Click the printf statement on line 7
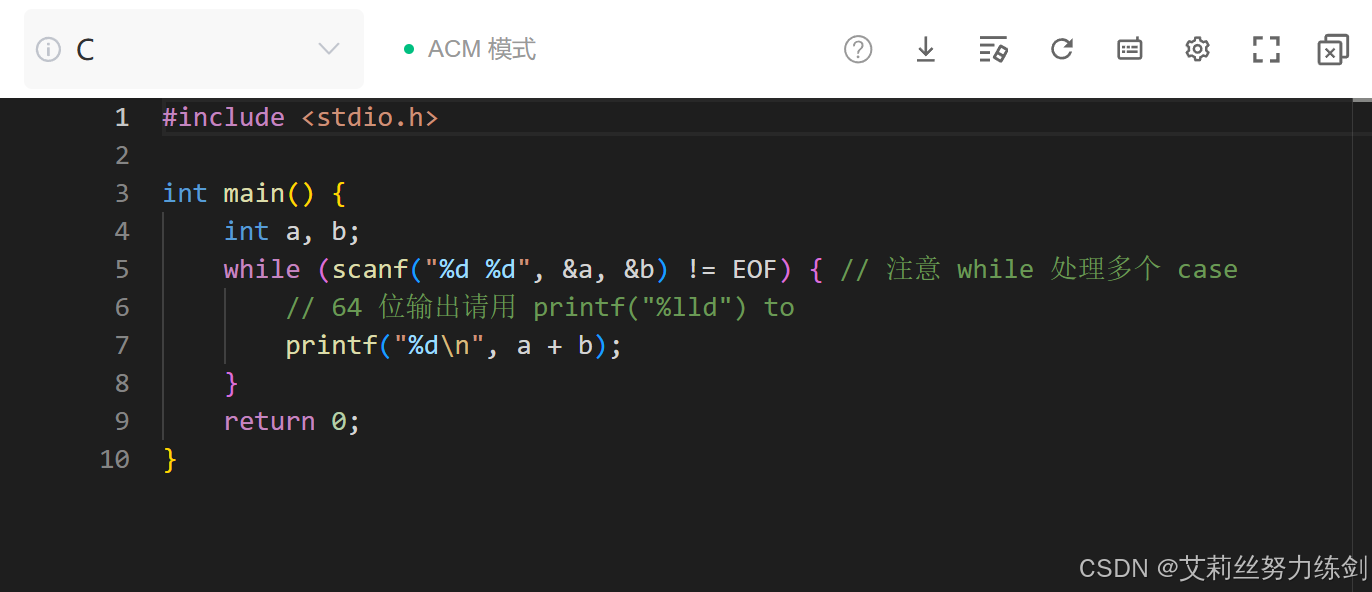Image resolution: width=1372 pixels, height=592 pixels. coord(454,345)
